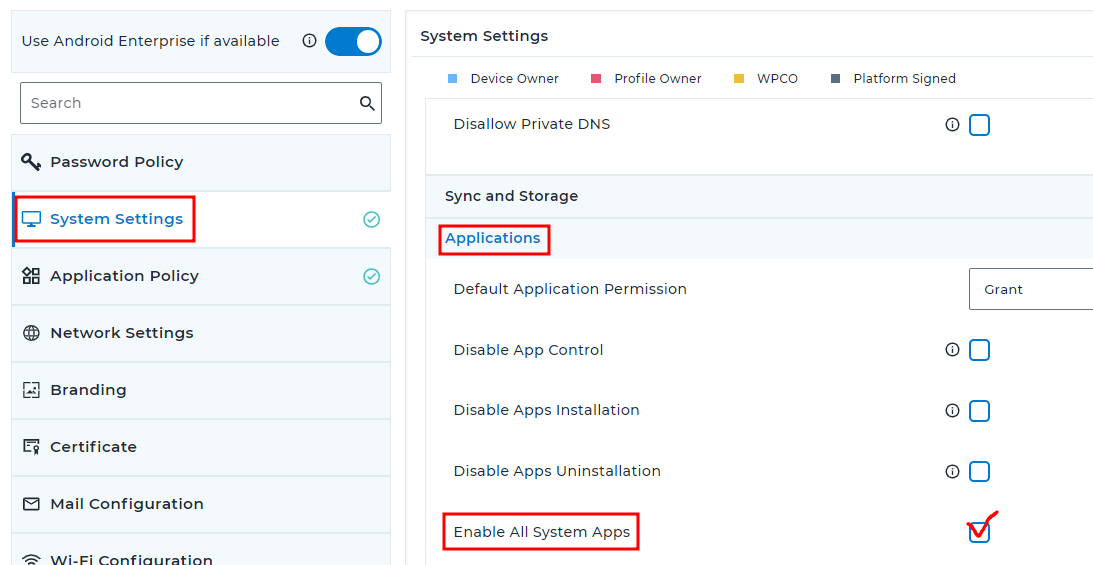Click green check status on Application Policy
Image resolution: width=1093 pixels, height=565 pixels.
coord(372,277)
